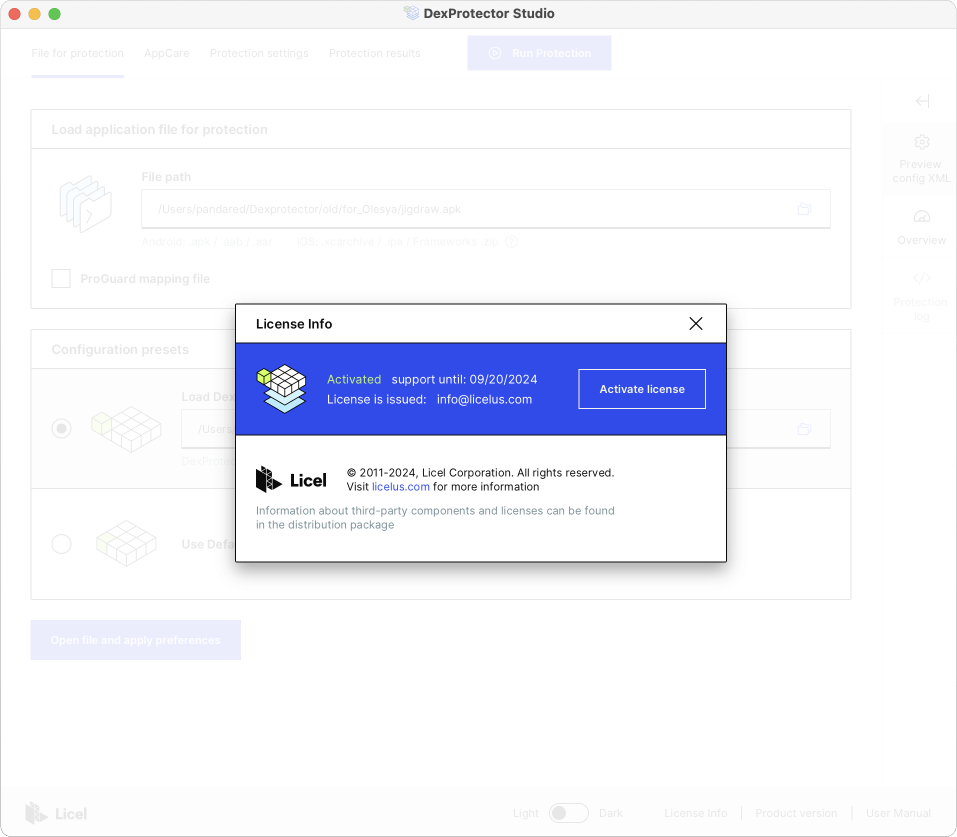Click the Configuration presets header

coord(120,349)
